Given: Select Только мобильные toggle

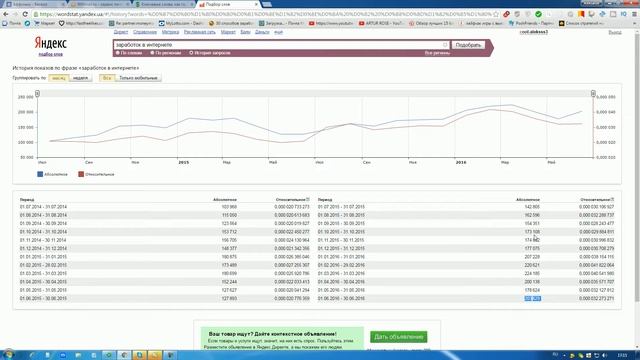Looking at the screenshot, I should point(138,78).
